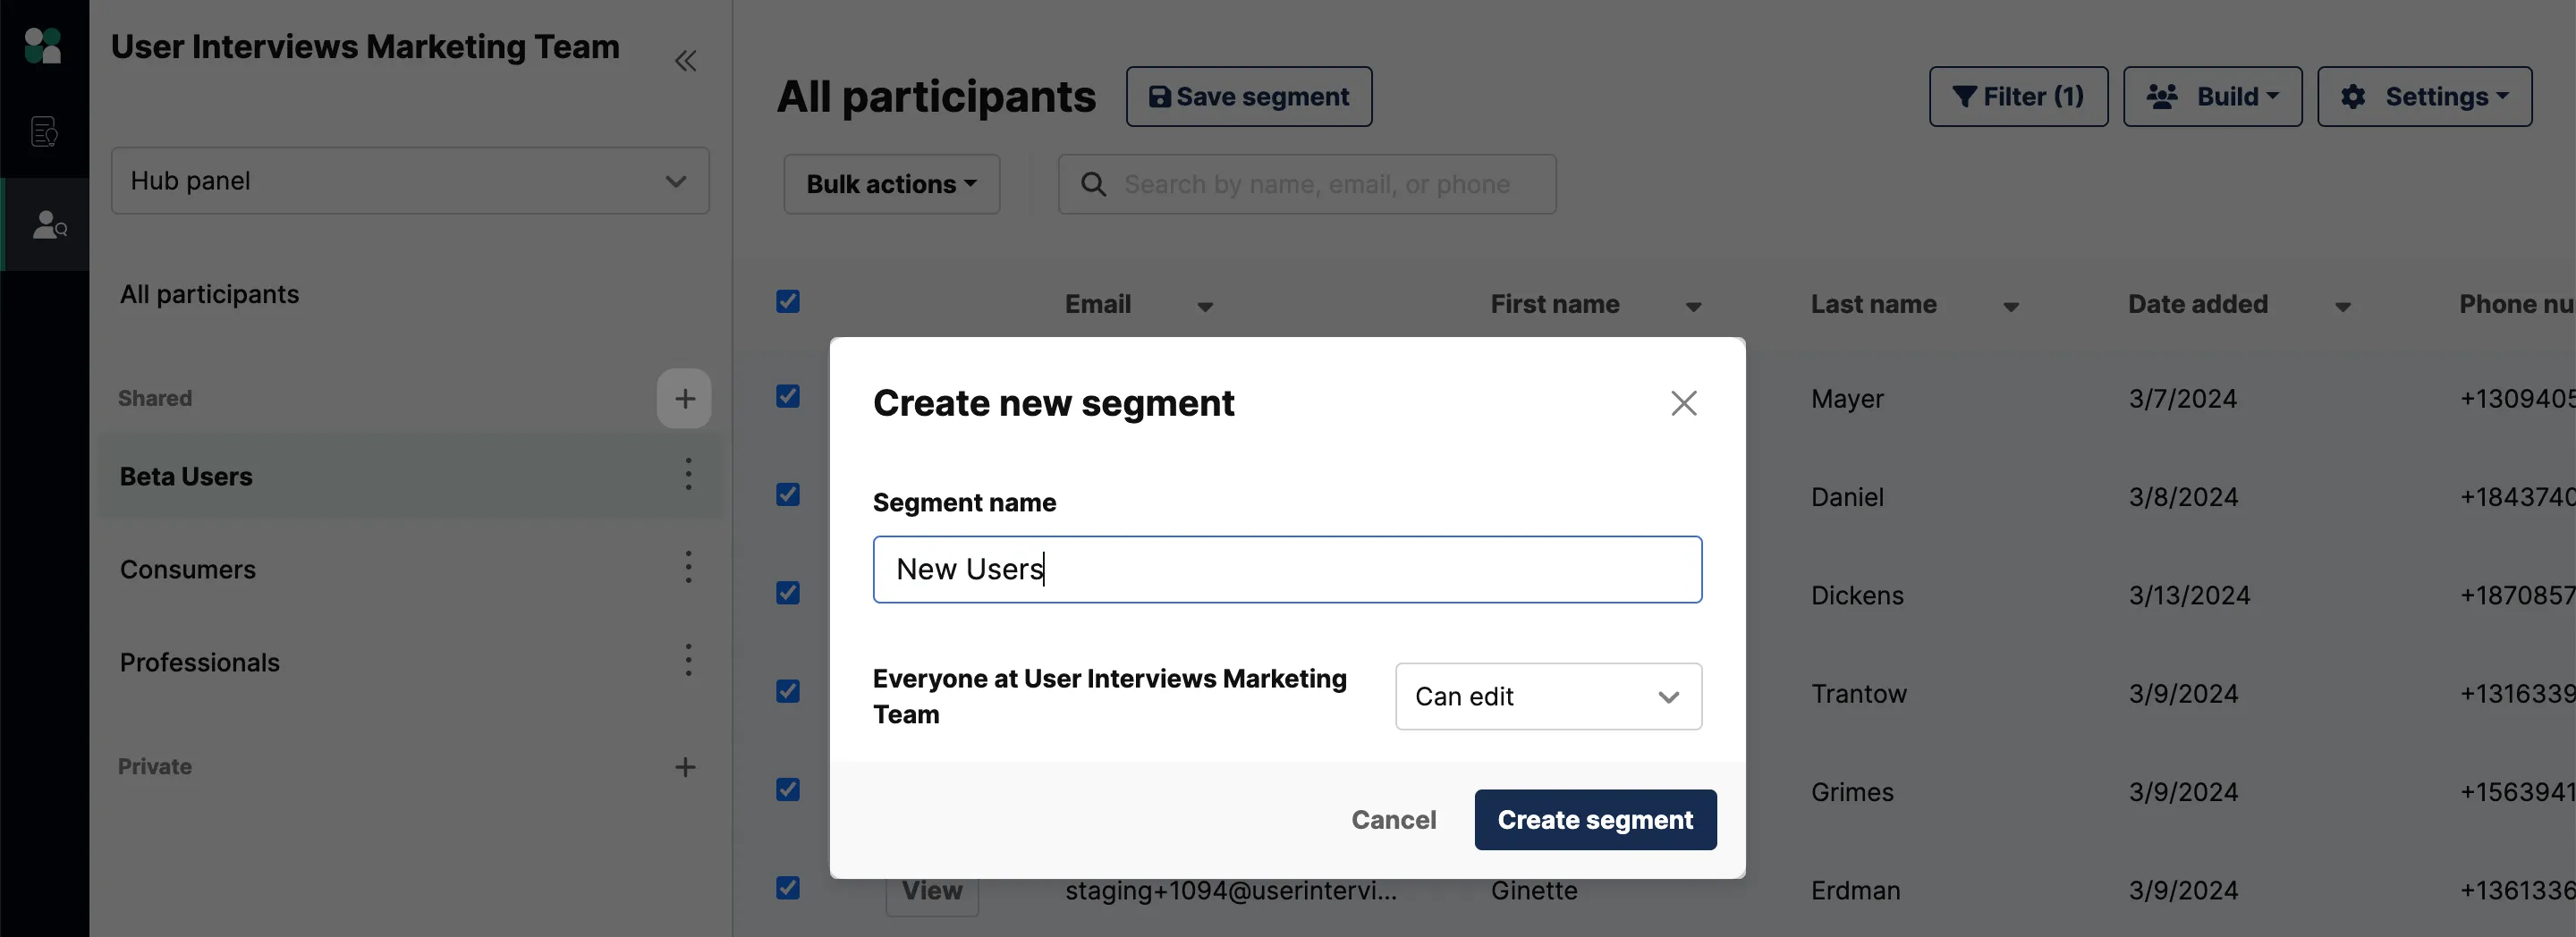Open the Hub panel dropdown
The height and width of the screenshot is (937, 2576).
pos(410,181)
